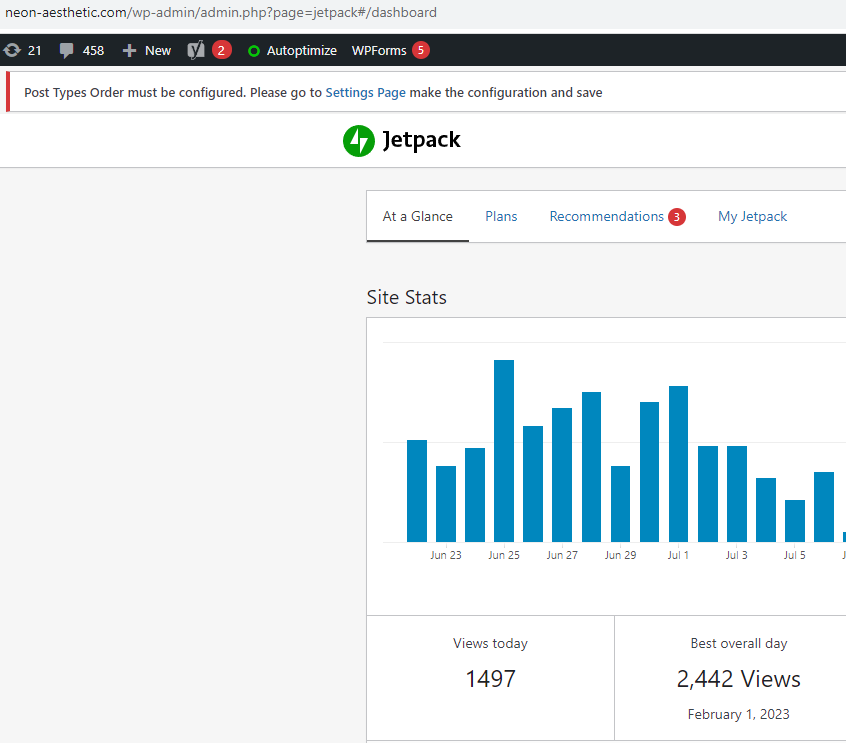Select the Jun 29 bar in stats chart

tap(620, 503)
